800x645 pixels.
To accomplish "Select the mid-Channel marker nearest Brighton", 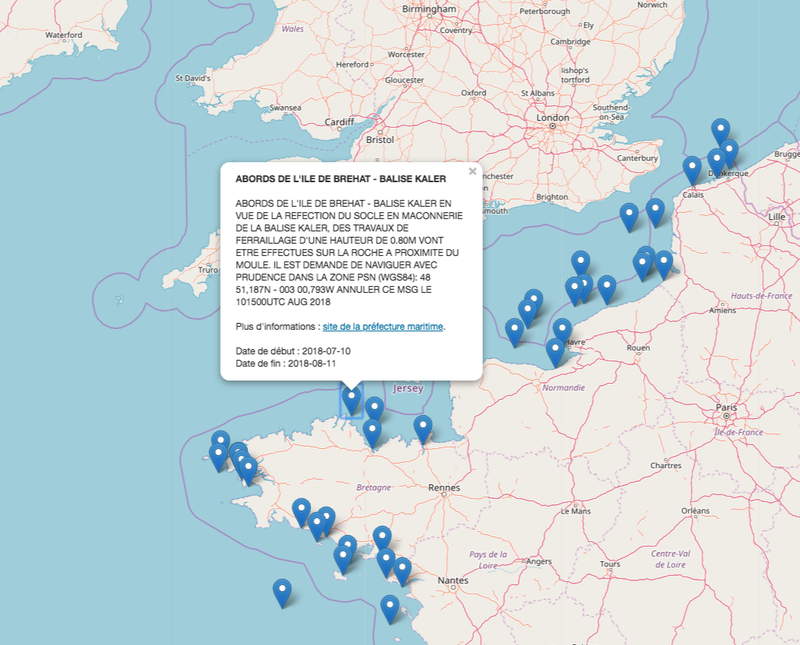I will [629, 217].
